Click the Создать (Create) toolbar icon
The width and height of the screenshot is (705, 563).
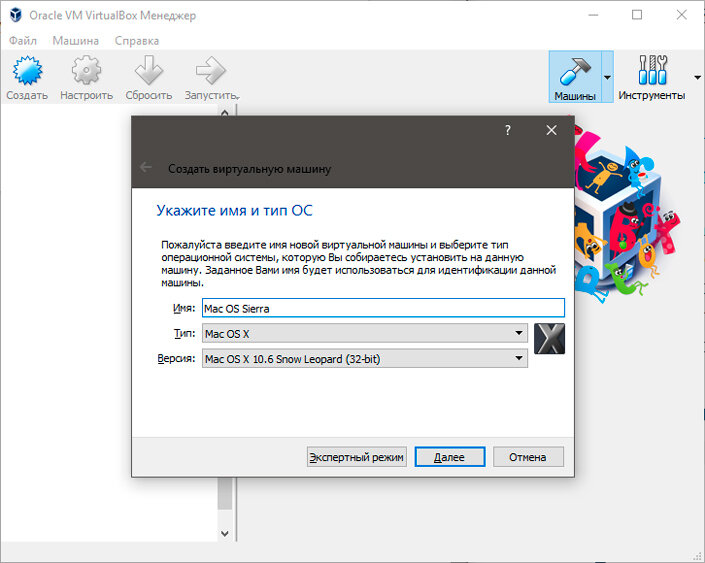tap(27, 70)
